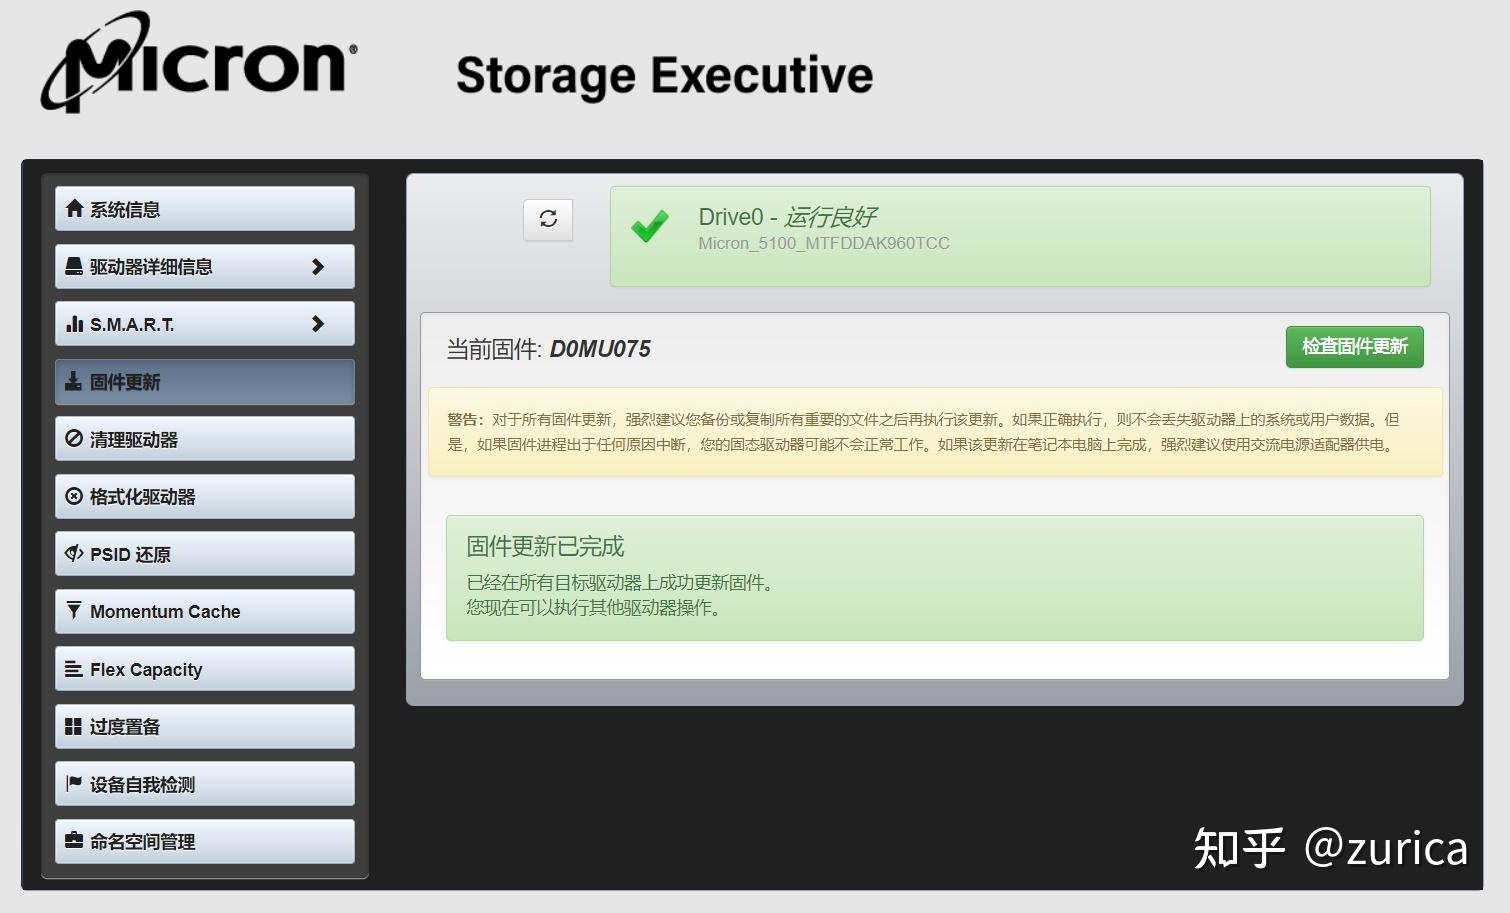Click the 清理驱动器 ban icon
This screenshot has width=1510, height=913.
[x=74, y=439]
